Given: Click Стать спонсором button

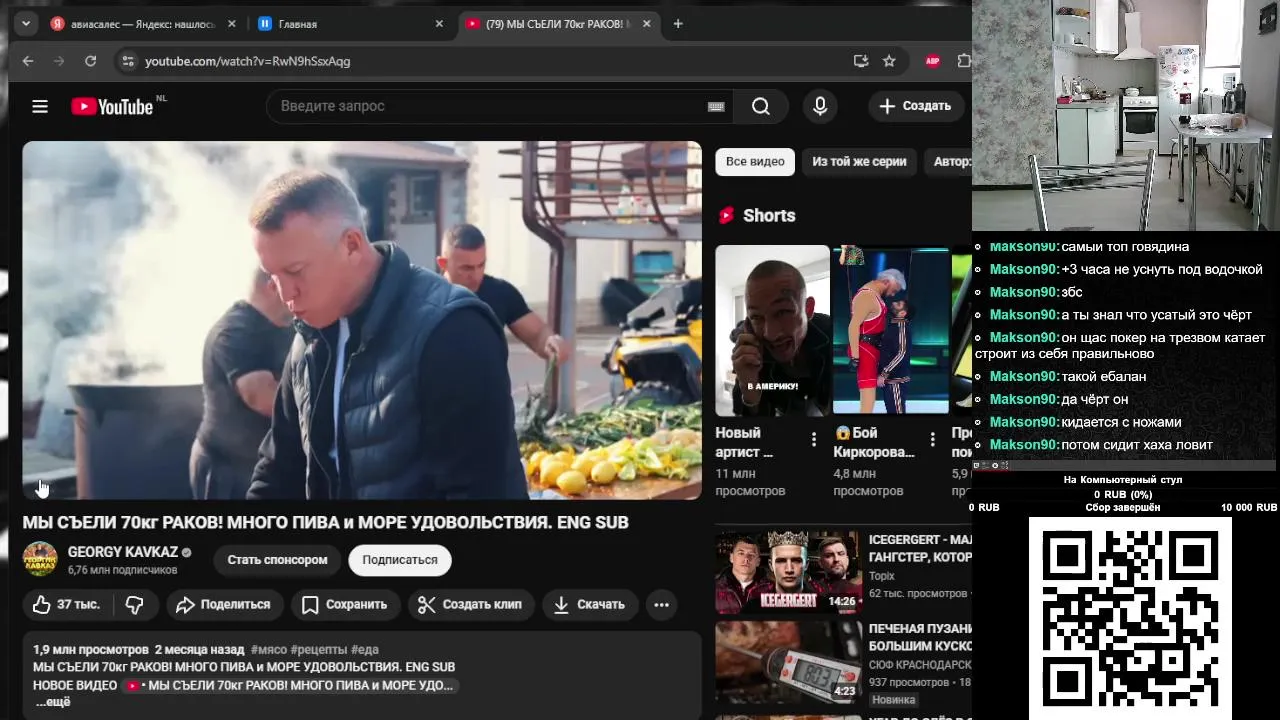Looking at the screenshot, I should 277,560.
